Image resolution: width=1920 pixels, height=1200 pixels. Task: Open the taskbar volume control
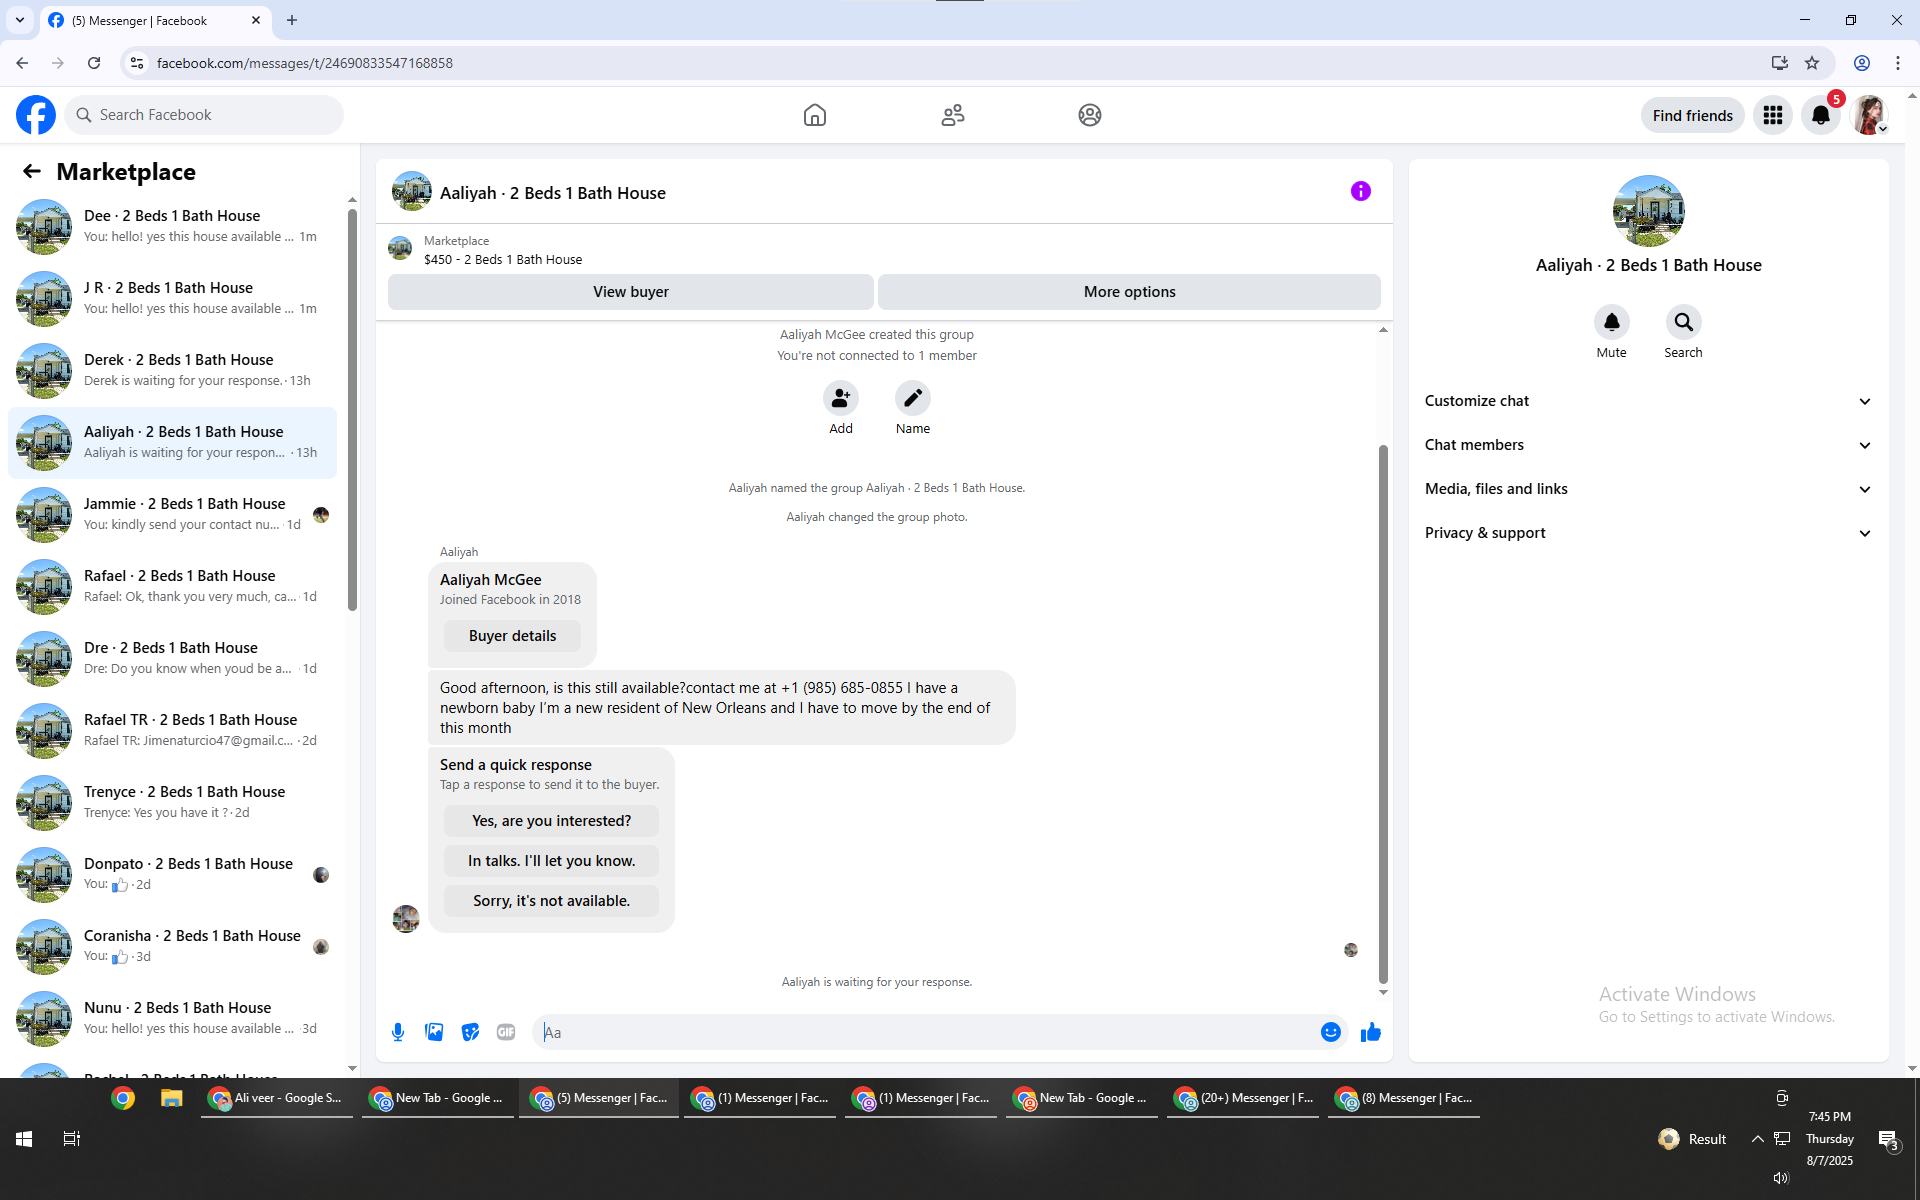tap(1781, 1178)
